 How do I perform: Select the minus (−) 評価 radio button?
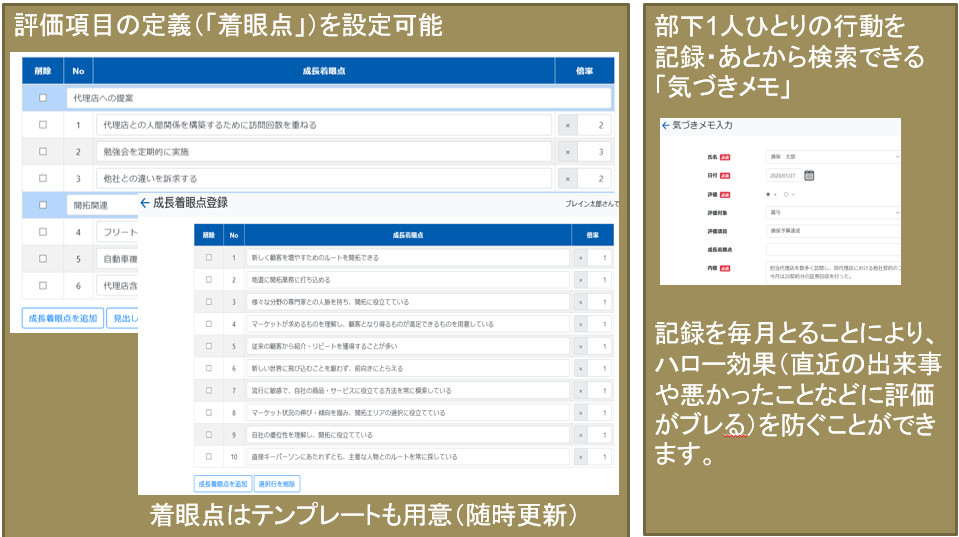786,194
